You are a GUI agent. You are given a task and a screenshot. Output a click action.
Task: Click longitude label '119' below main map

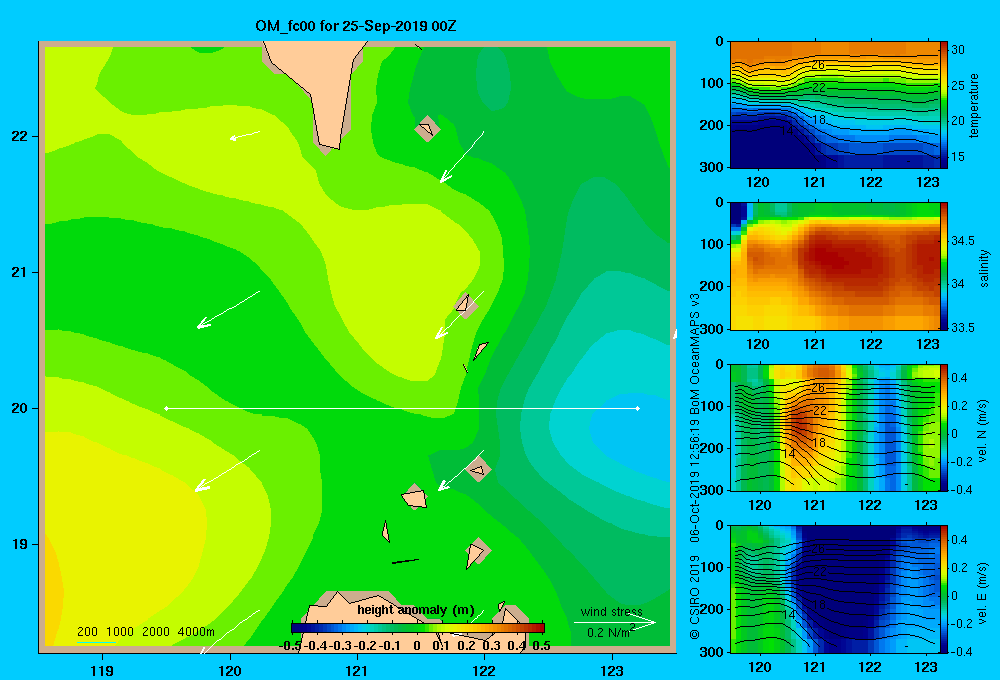click(x=103, y=670)
